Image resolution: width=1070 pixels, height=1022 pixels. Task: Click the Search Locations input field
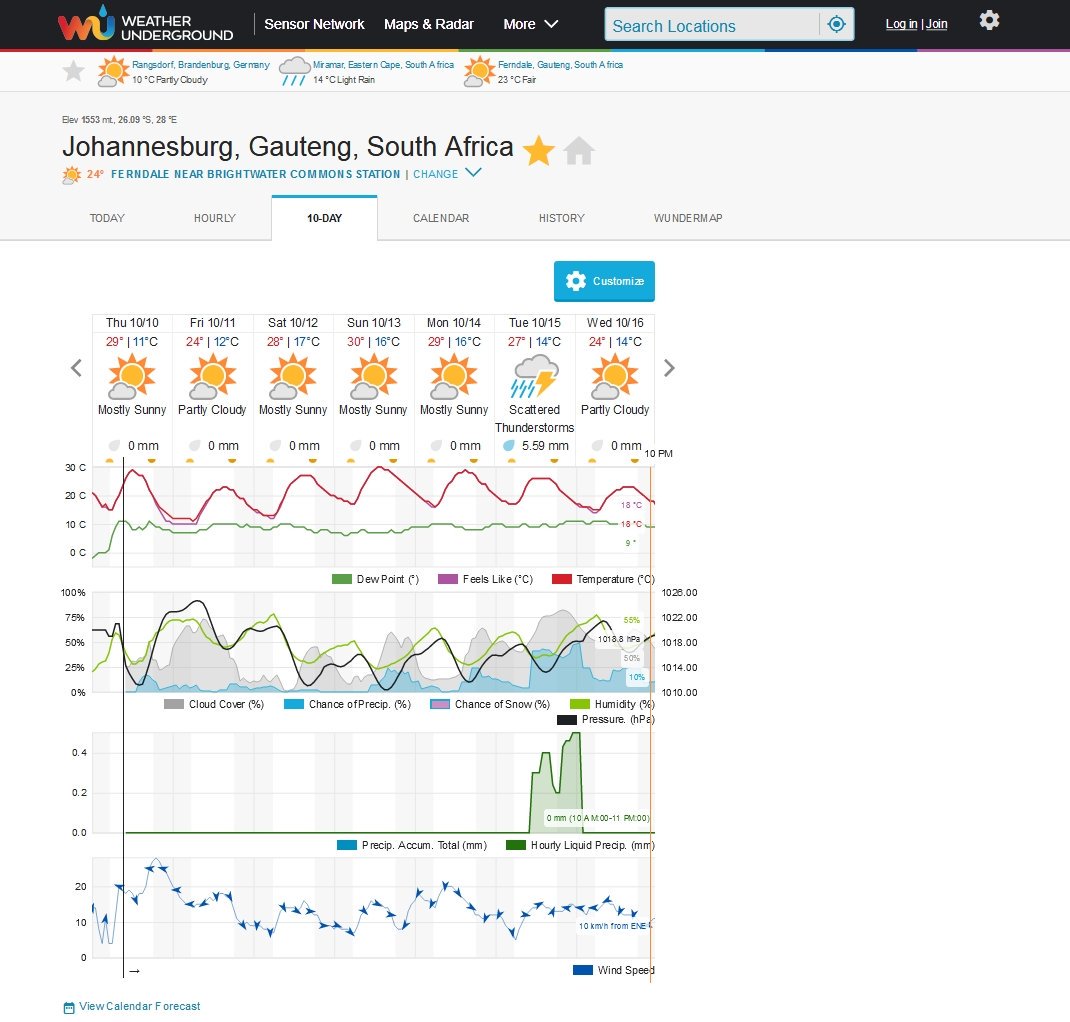coord(710,23)
